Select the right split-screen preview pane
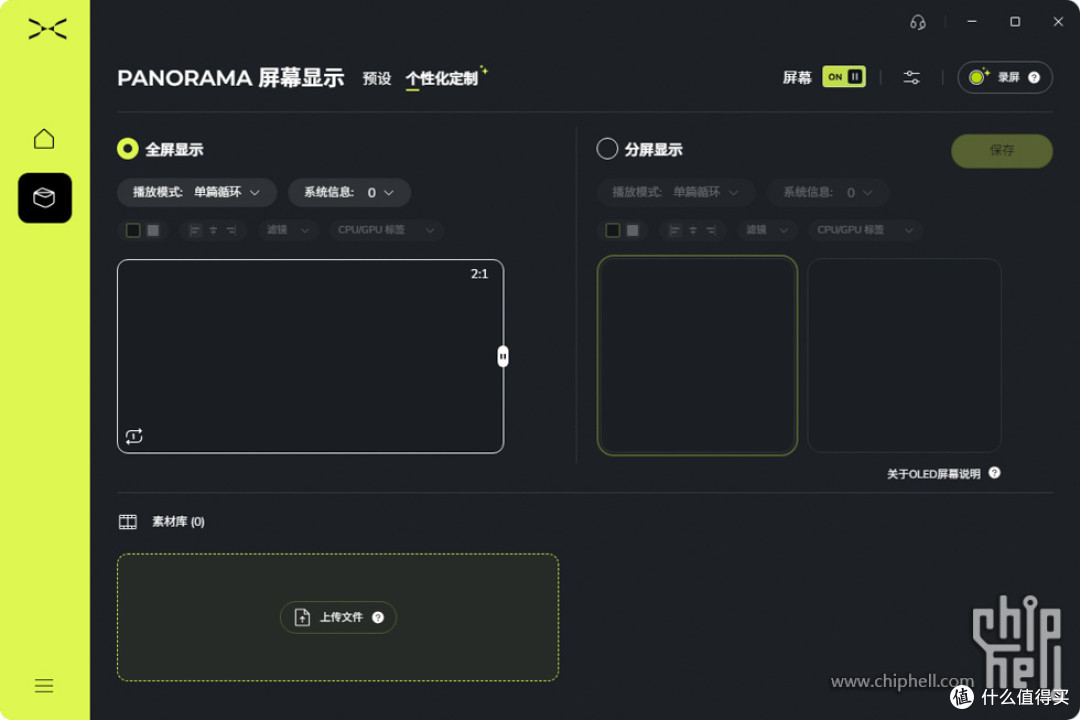Image resolution: width=1080 pixels, height=720 pixels. (x=904, y=356)
